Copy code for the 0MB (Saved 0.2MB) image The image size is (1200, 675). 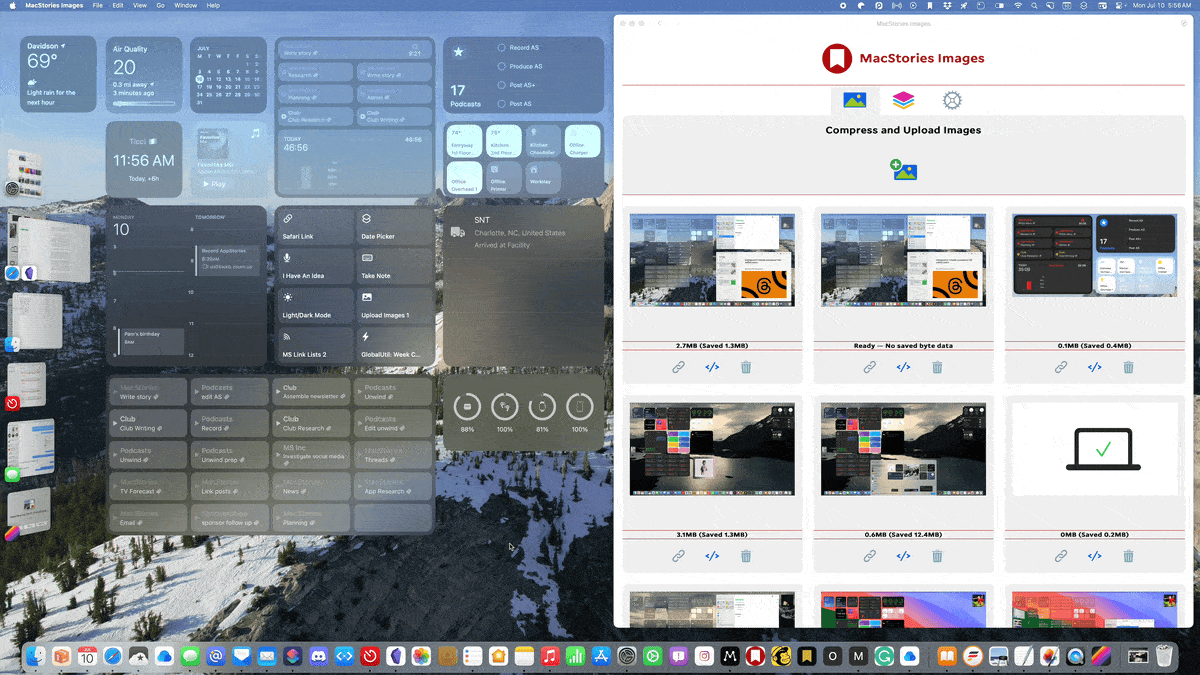1095,556
